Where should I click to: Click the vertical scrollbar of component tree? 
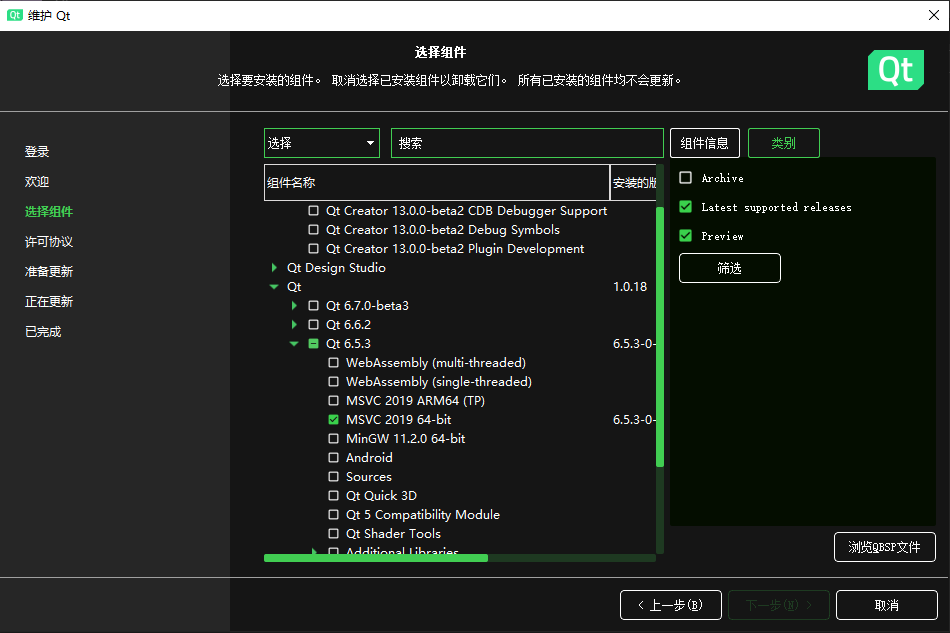[x=660, y=336]
